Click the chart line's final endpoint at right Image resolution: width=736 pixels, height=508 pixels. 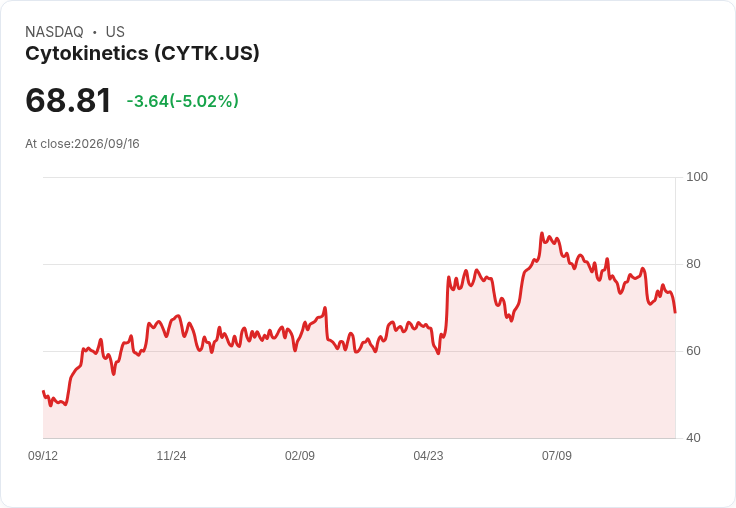tap(675, 312)
